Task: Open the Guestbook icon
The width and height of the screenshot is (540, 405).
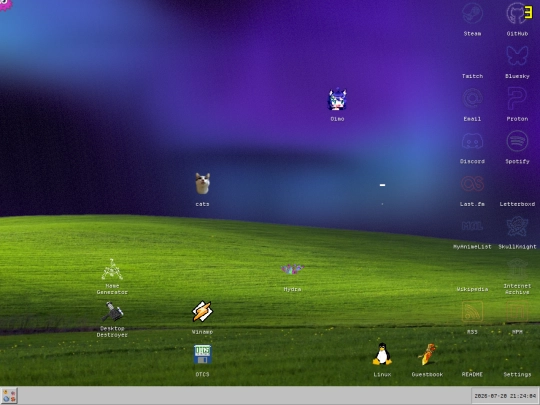Action: tap(427, 354)
